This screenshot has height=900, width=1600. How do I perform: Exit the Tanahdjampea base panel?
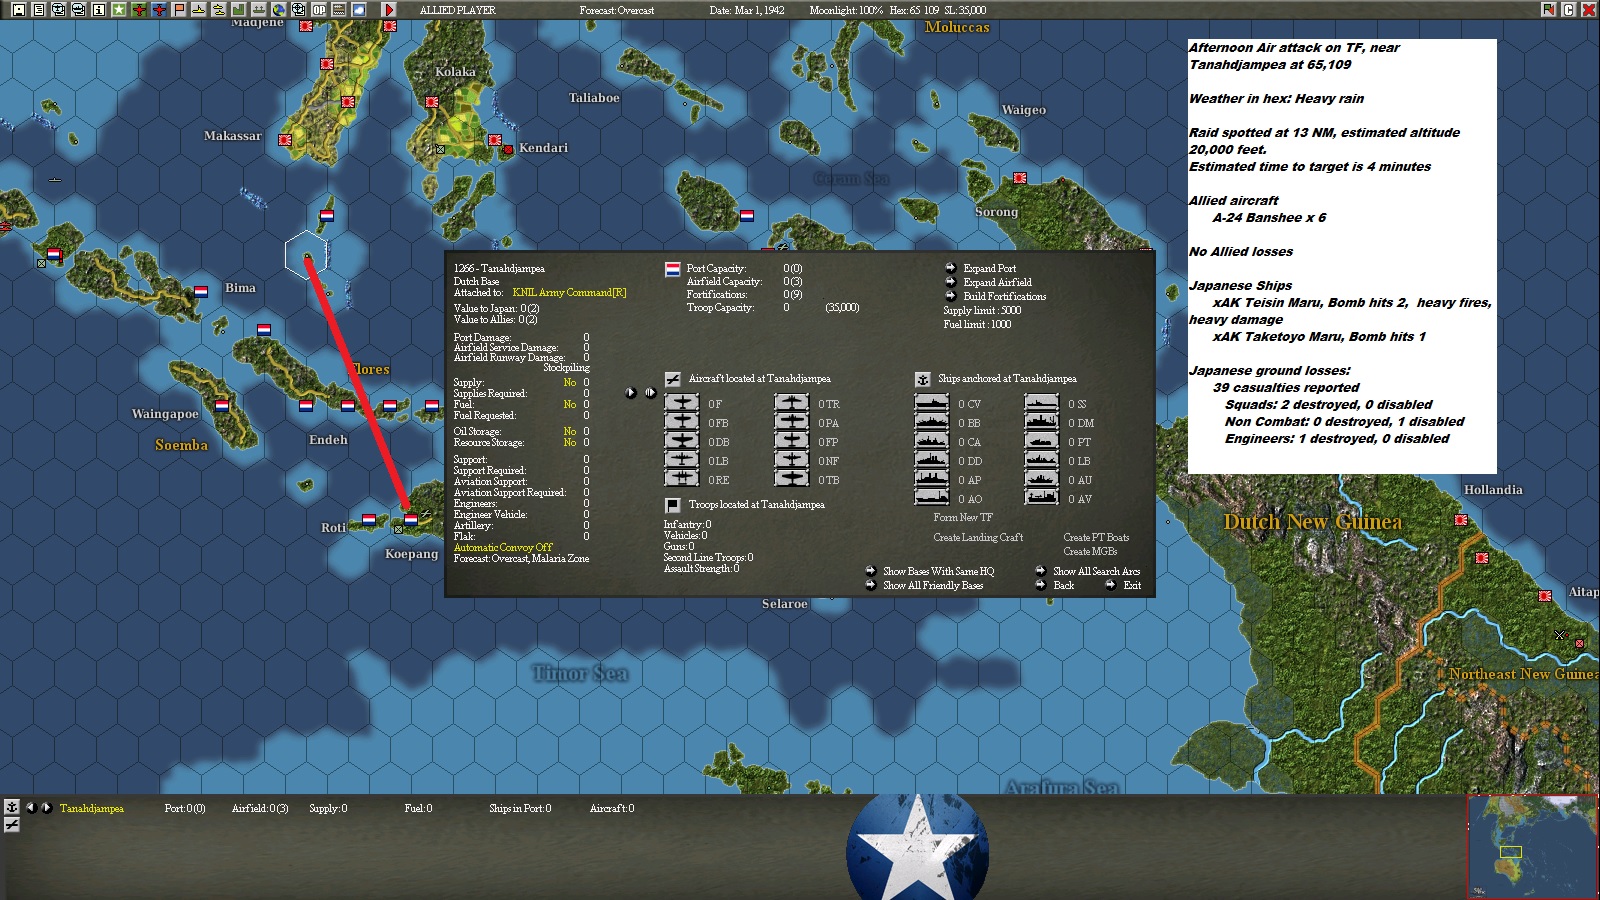[x=1124, y=585]
